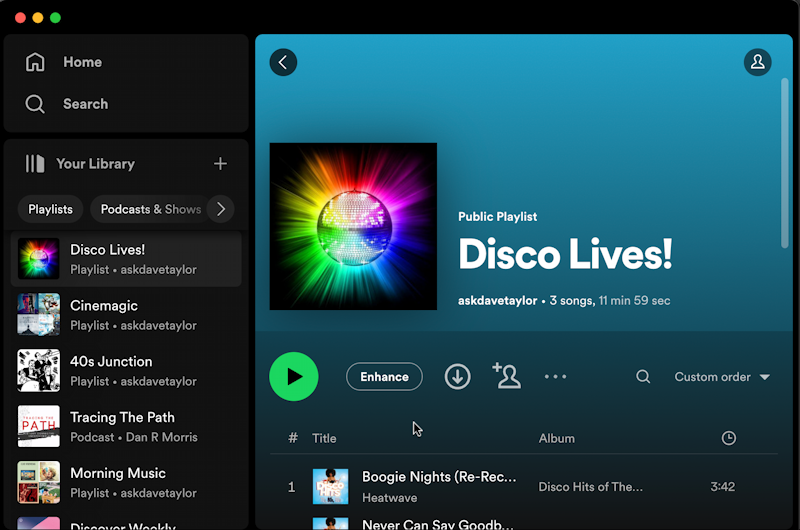Viewport: 800px width, 530px height.
Task: Open the three-dot more options menu
Action: point(555,377)
